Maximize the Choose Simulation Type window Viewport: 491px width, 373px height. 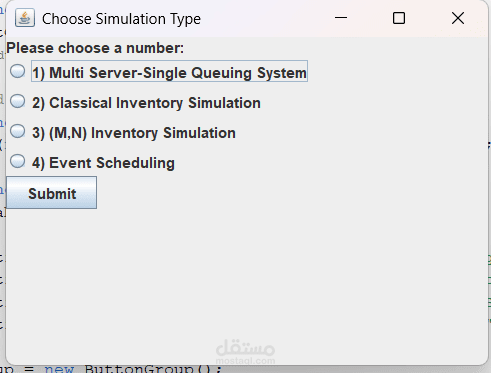tap(399, 18)
